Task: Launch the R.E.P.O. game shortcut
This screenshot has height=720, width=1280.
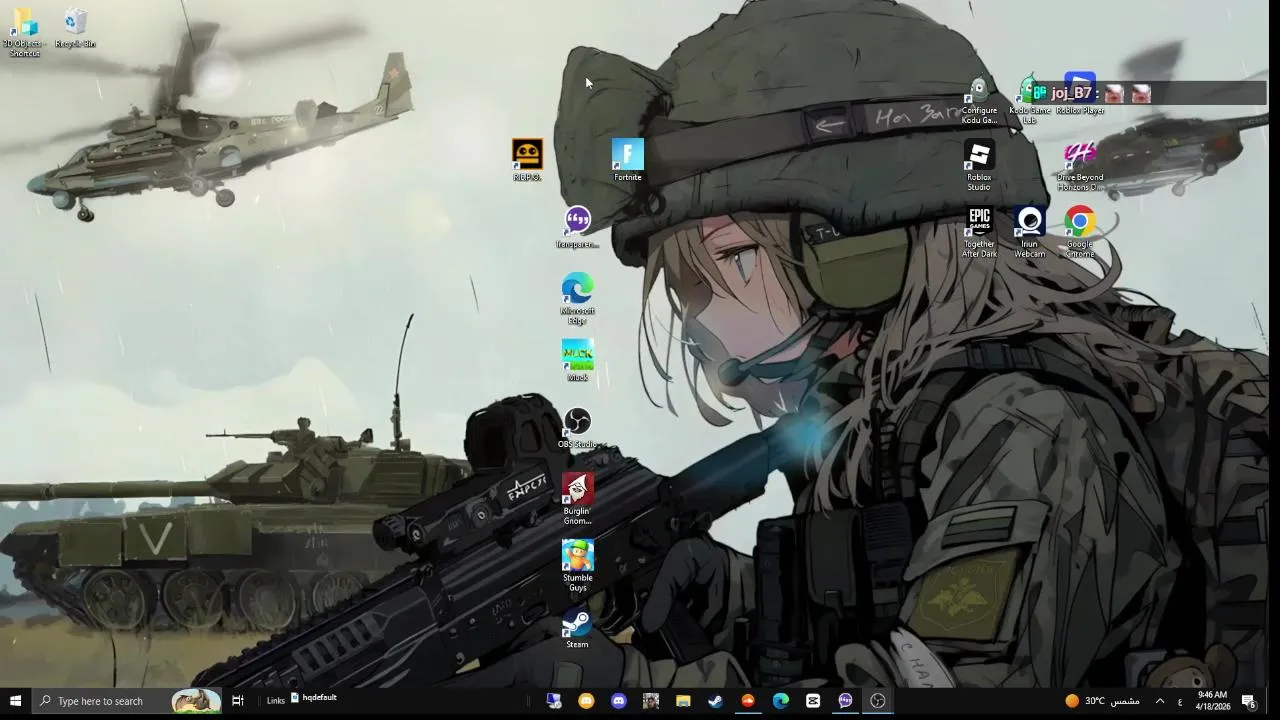Action: (527, 160)
